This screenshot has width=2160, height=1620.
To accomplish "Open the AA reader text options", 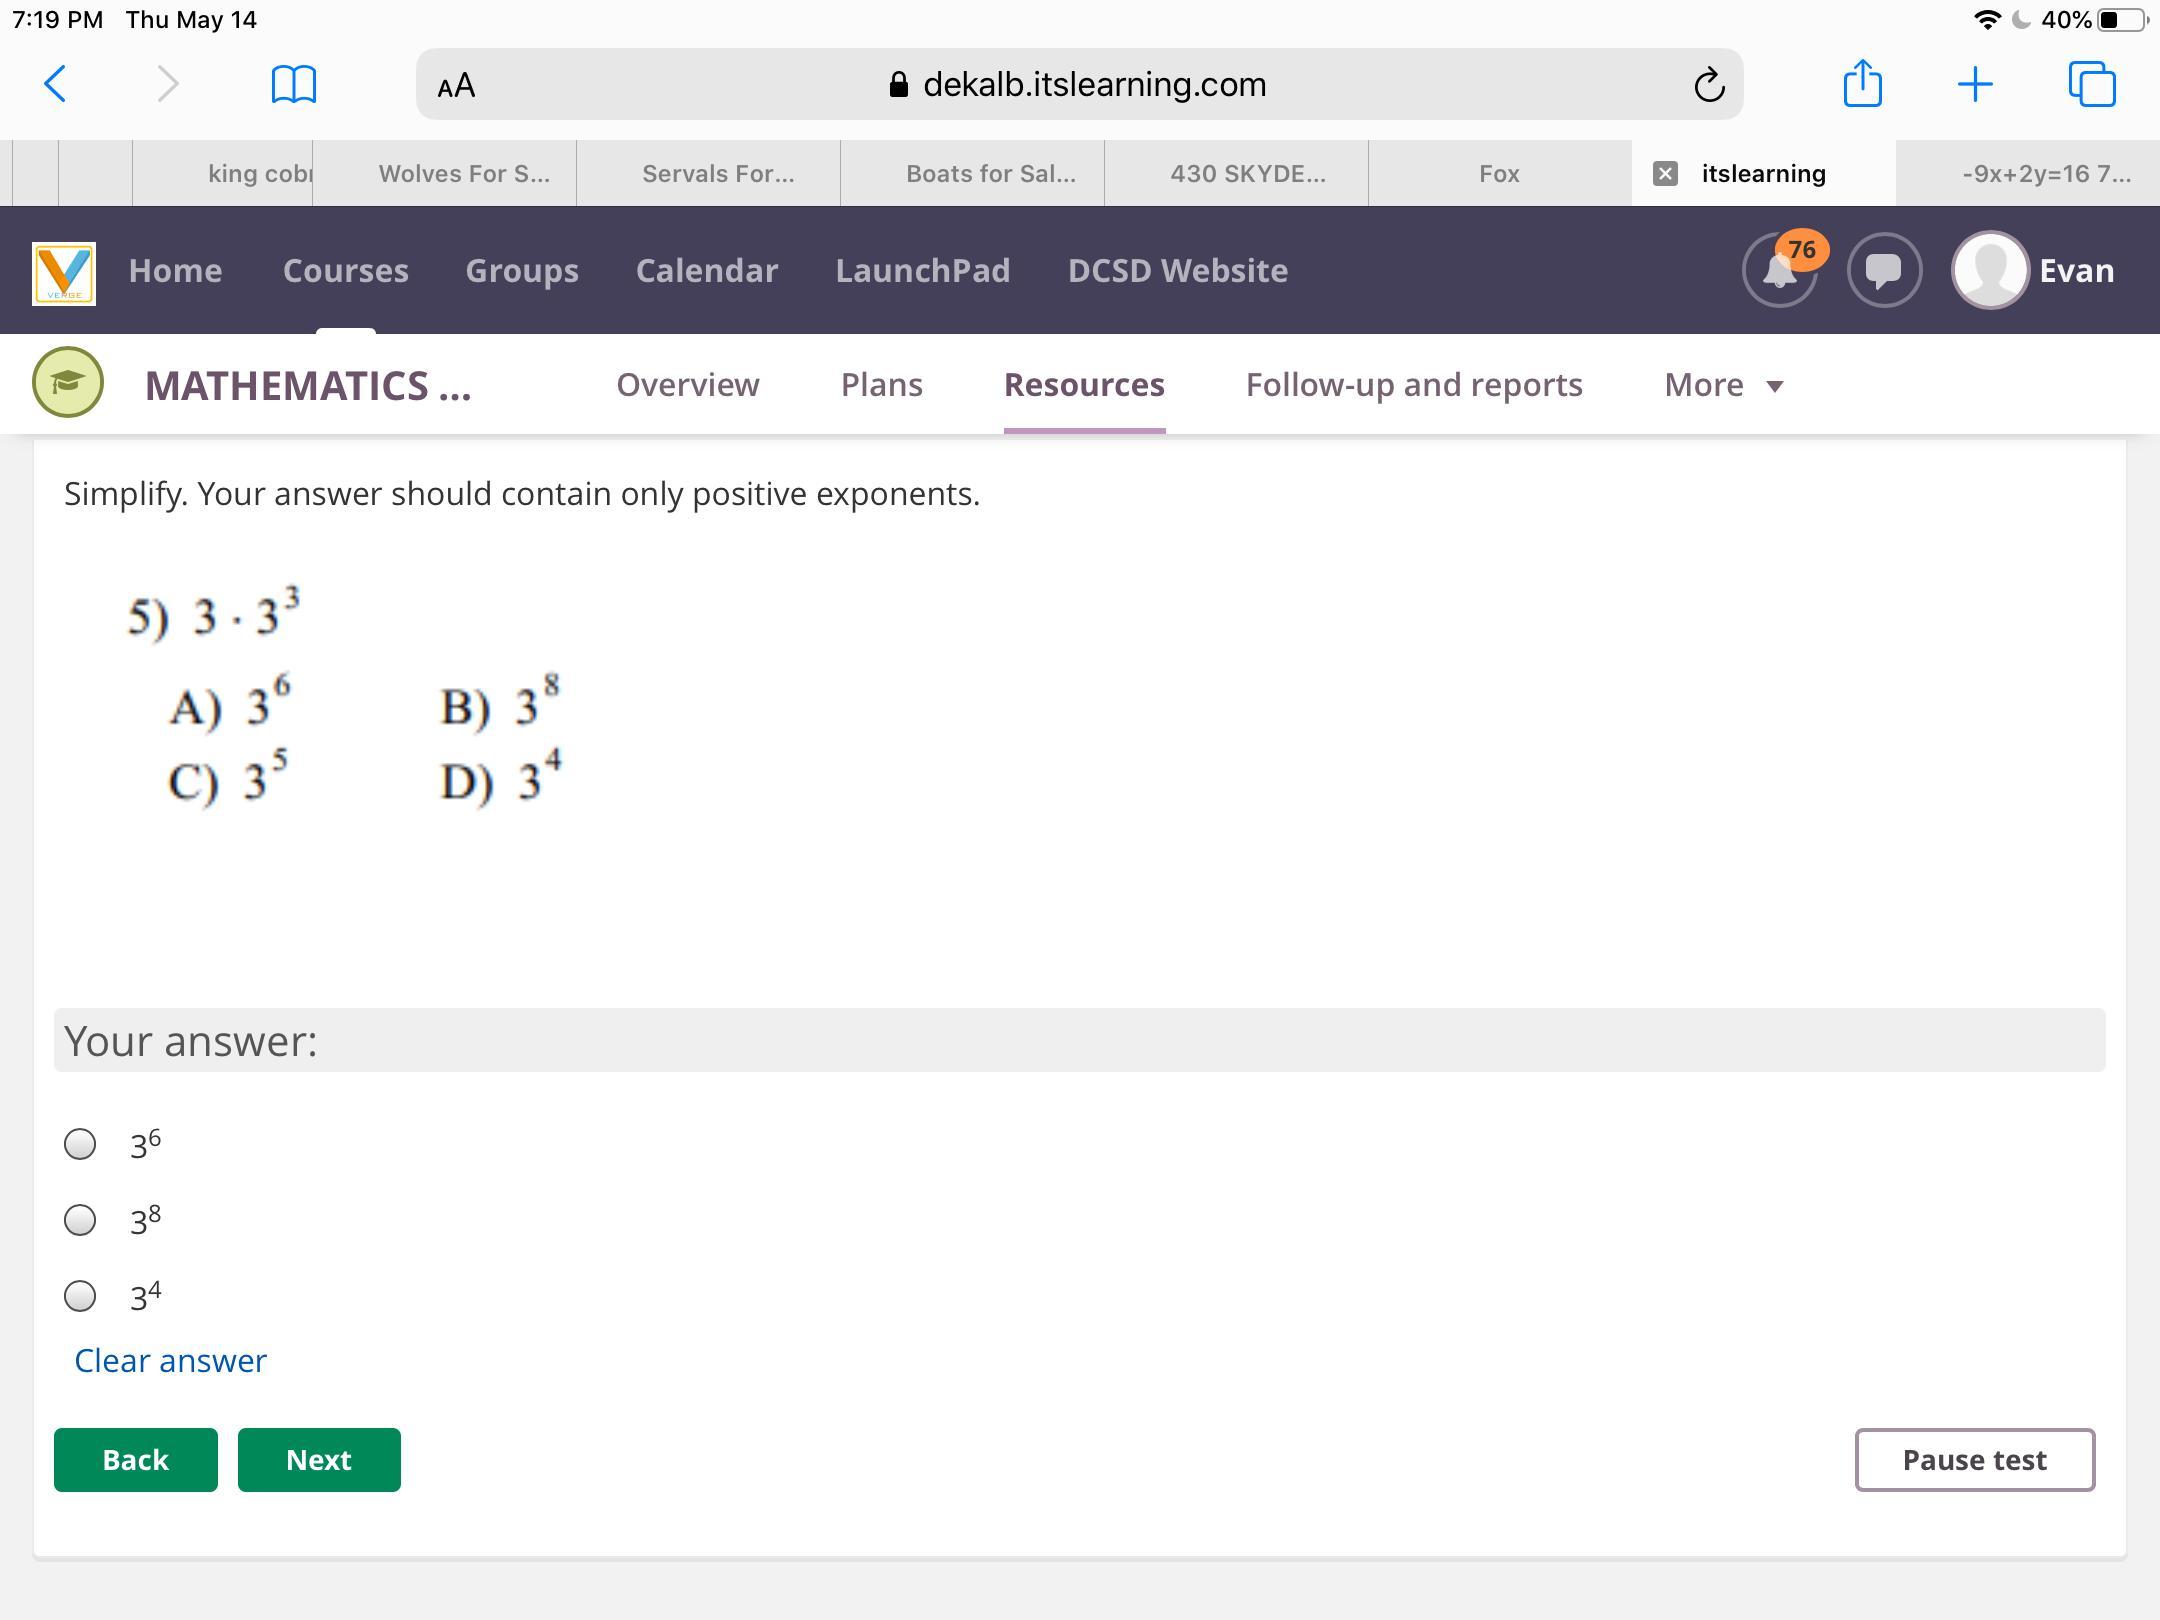I will [x=457, y=85].
